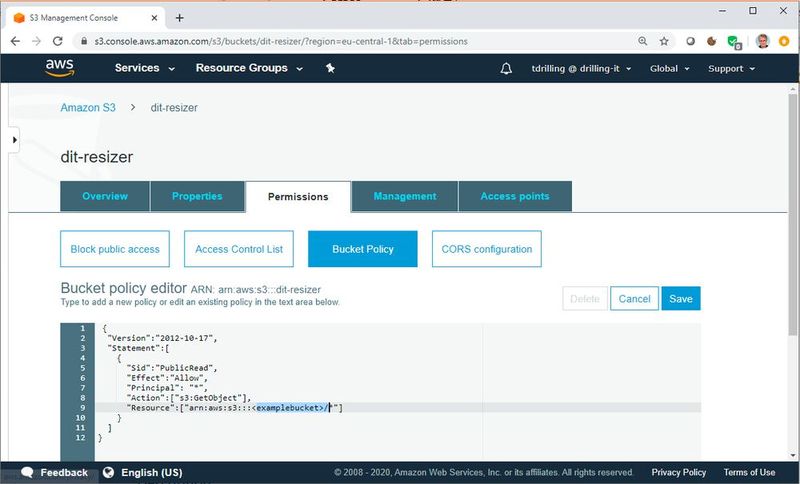Click the English (US) language selector
This screenshot has width=800, height=484.
click(x=152, y=472)
